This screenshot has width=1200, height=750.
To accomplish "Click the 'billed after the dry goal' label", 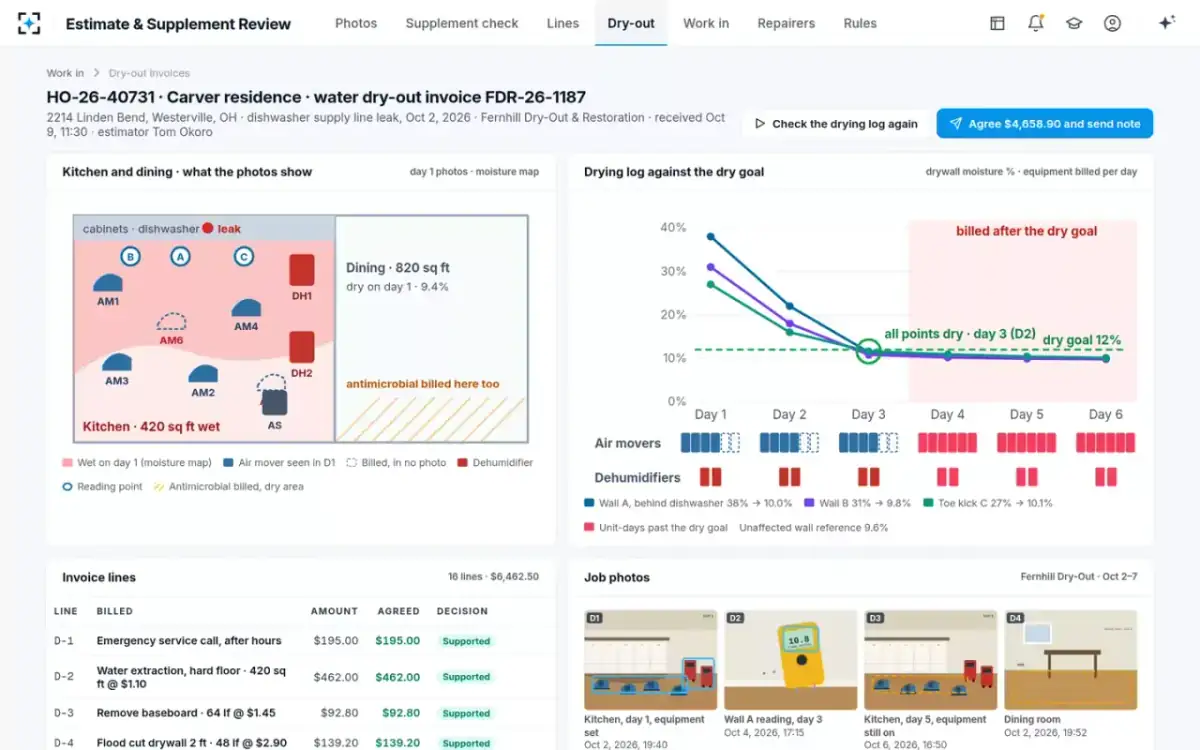I will pyautogui.click(x=1026, y=231).
